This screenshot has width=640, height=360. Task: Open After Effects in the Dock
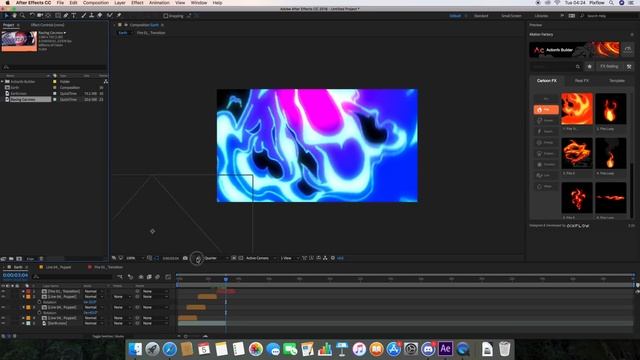point(445,349)
